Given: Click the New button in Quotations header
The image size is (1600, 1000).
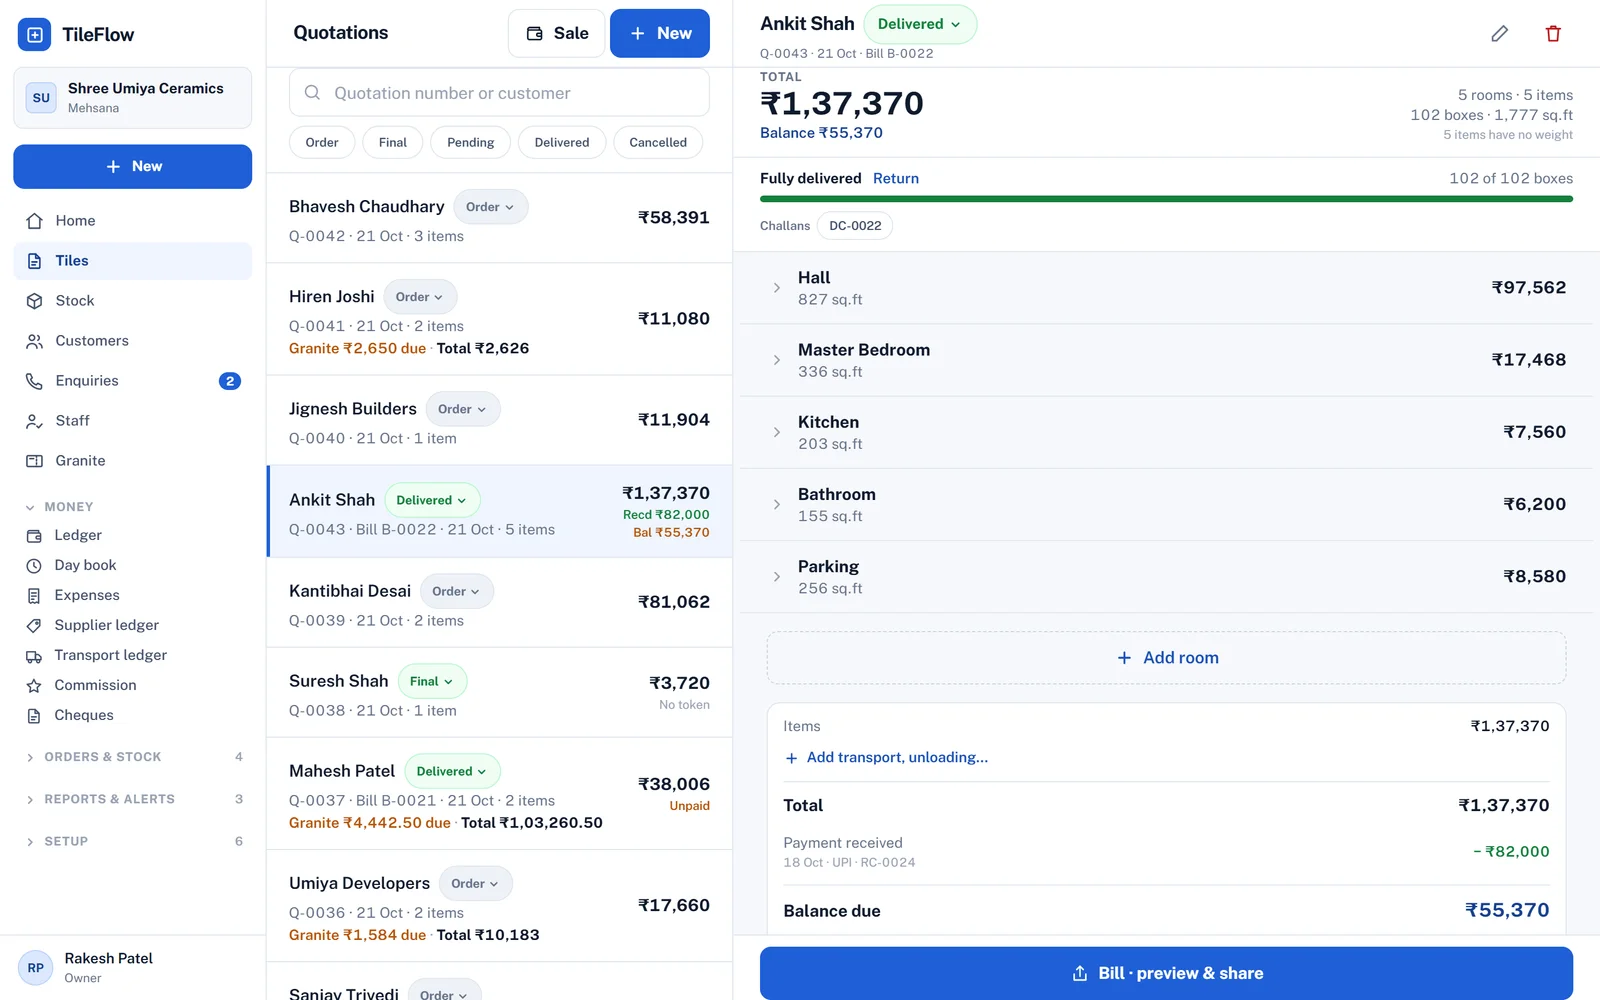Looking at the screenshot, I should coord(660,34).
